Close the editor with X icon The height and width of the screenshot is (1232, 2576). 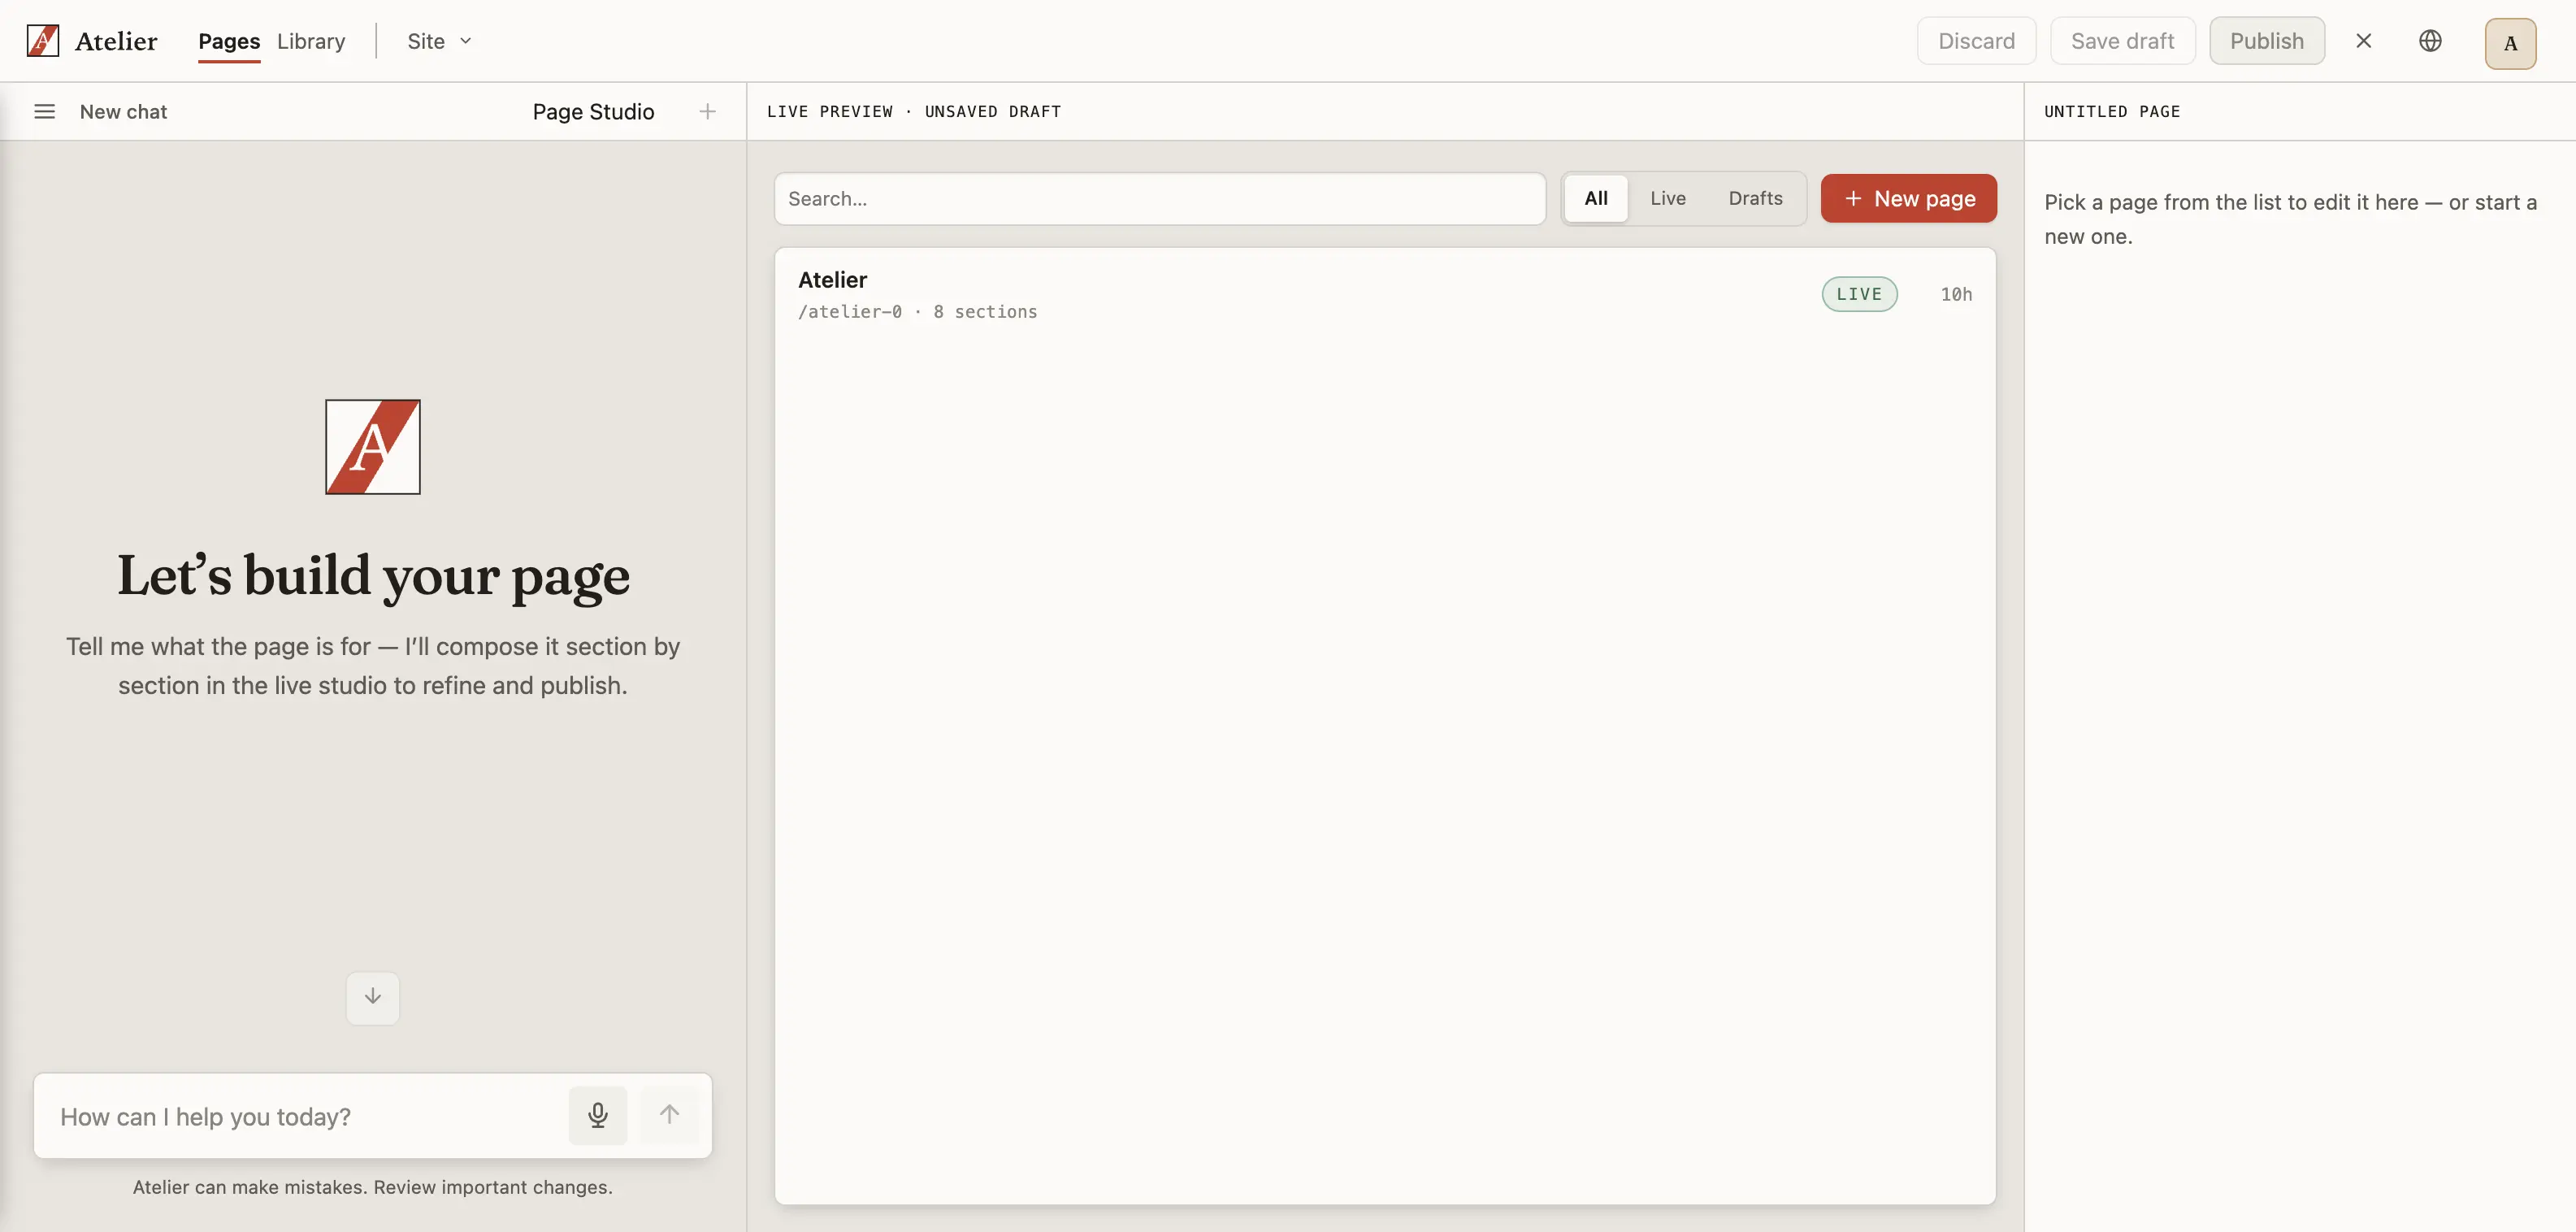click(x=2363, y=41)
